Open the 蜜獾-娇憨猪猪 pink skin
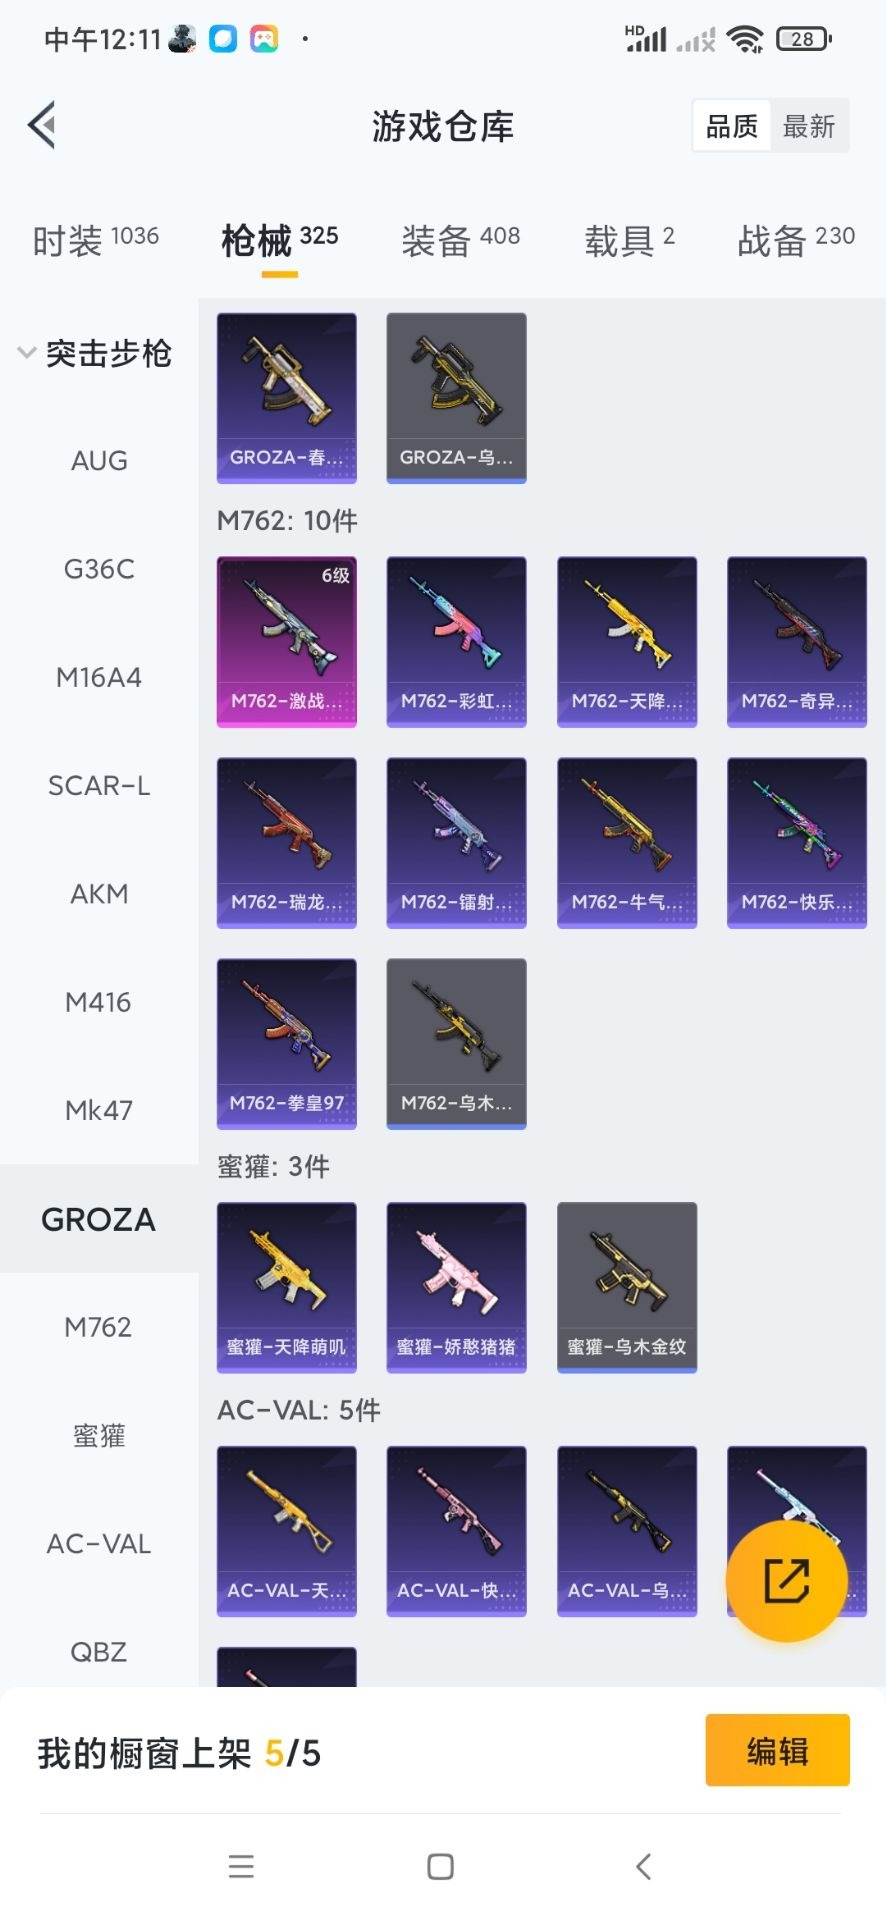 [x=457, y=1287]
